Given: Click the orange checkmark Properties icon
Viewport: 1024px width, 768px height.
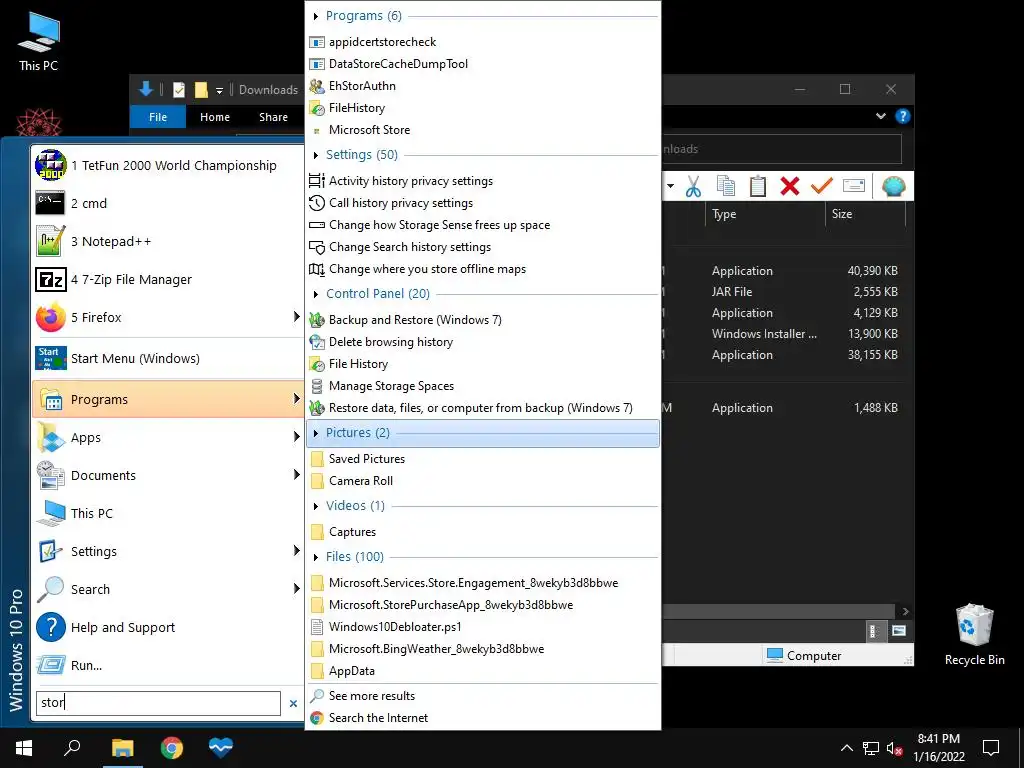Looking at the screenshot, I should coord(822,187).
